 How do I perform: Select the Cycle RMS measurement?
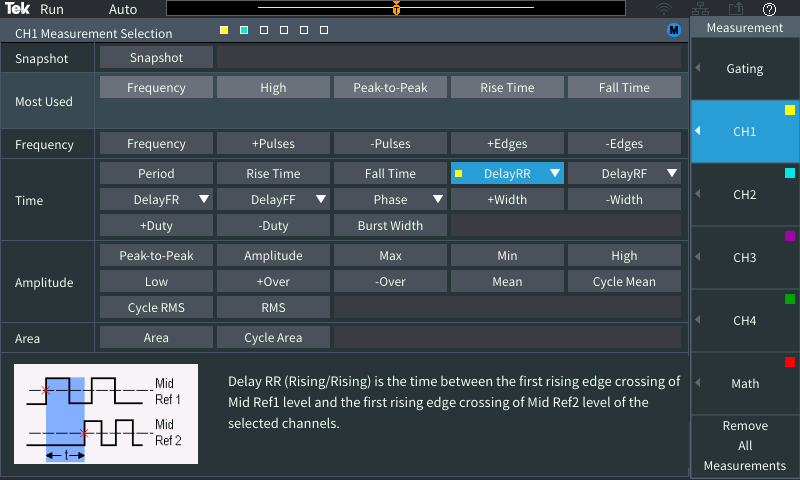156,307
